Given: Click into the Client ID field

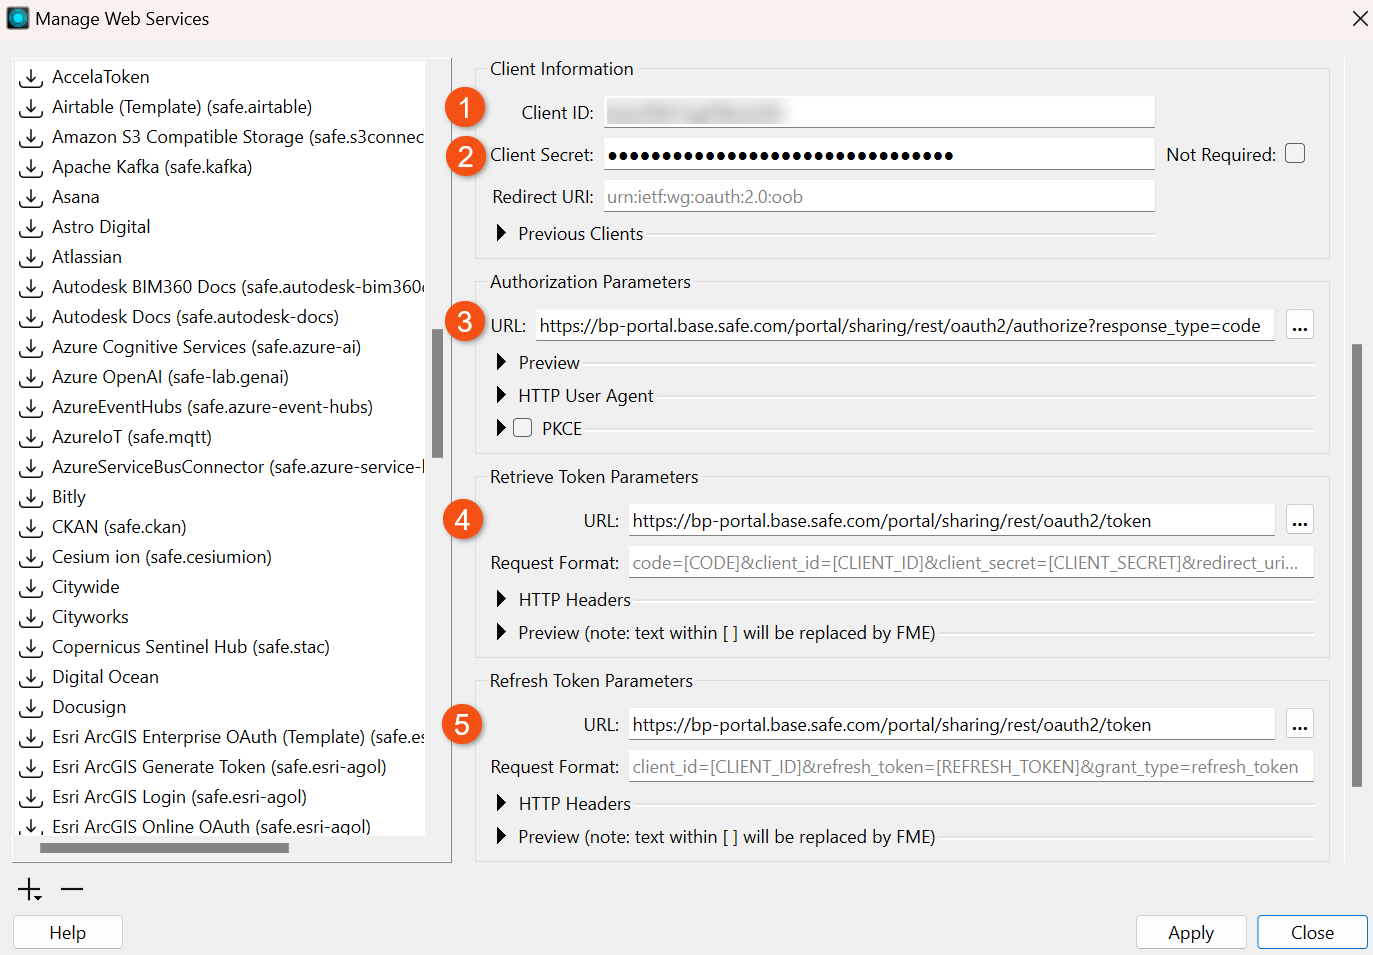Looking at the screenshot, I should pos(879,112).
